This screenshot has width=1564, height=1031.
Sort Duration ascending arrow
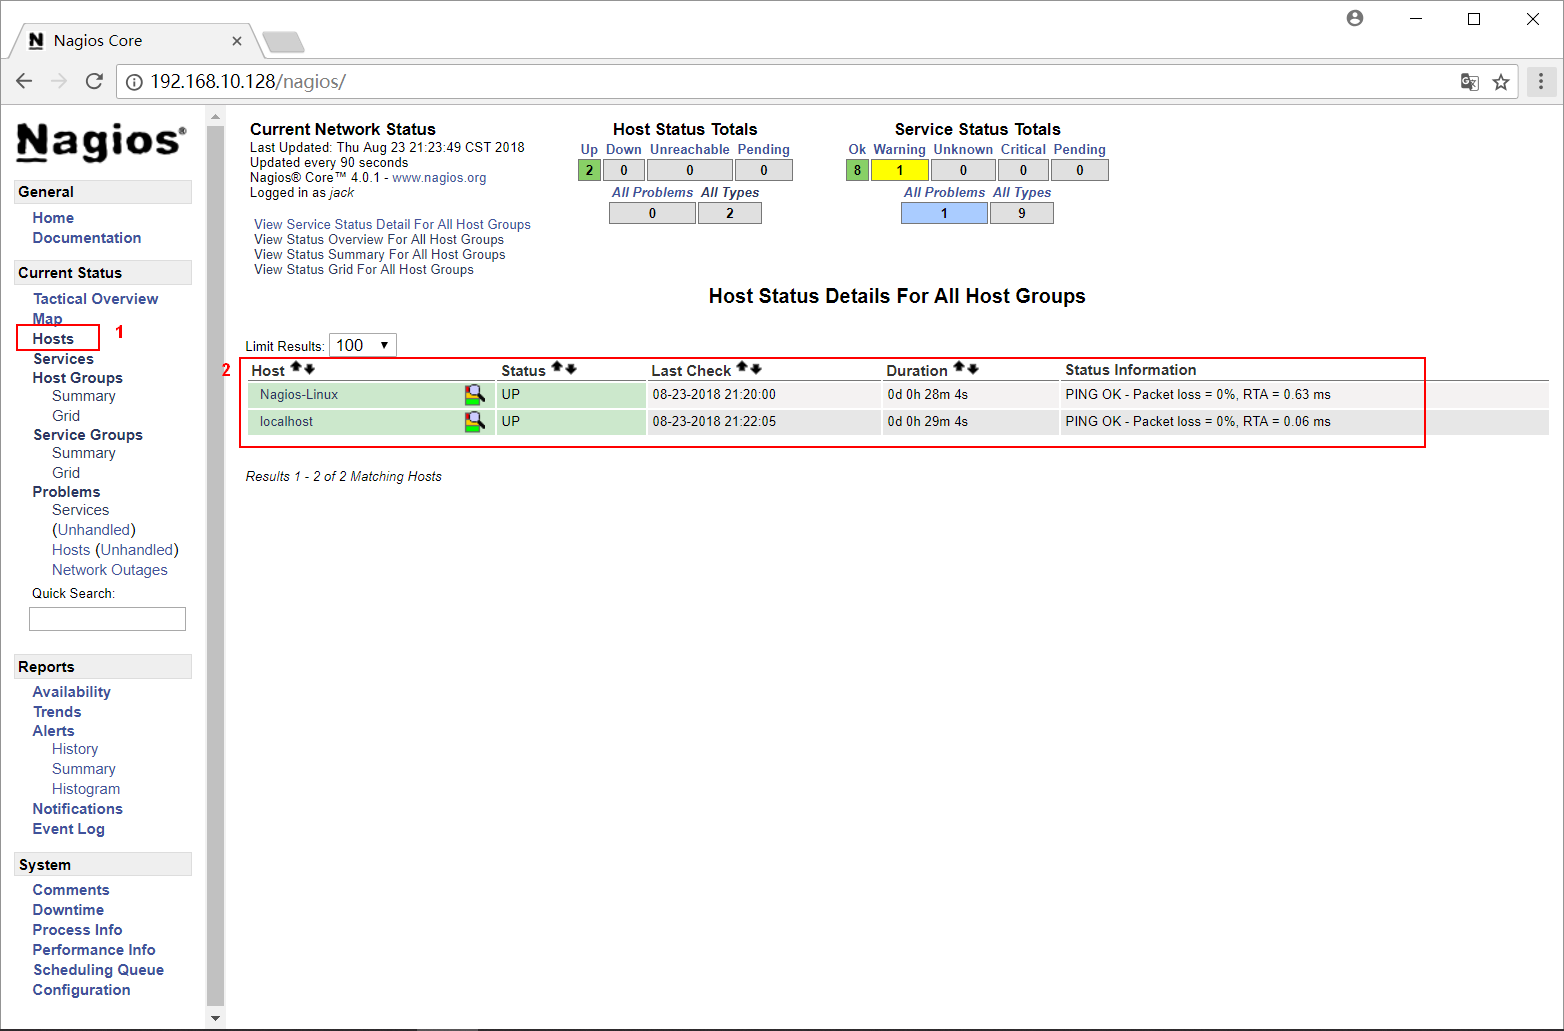pyautogui.click(x=959, y=368)
